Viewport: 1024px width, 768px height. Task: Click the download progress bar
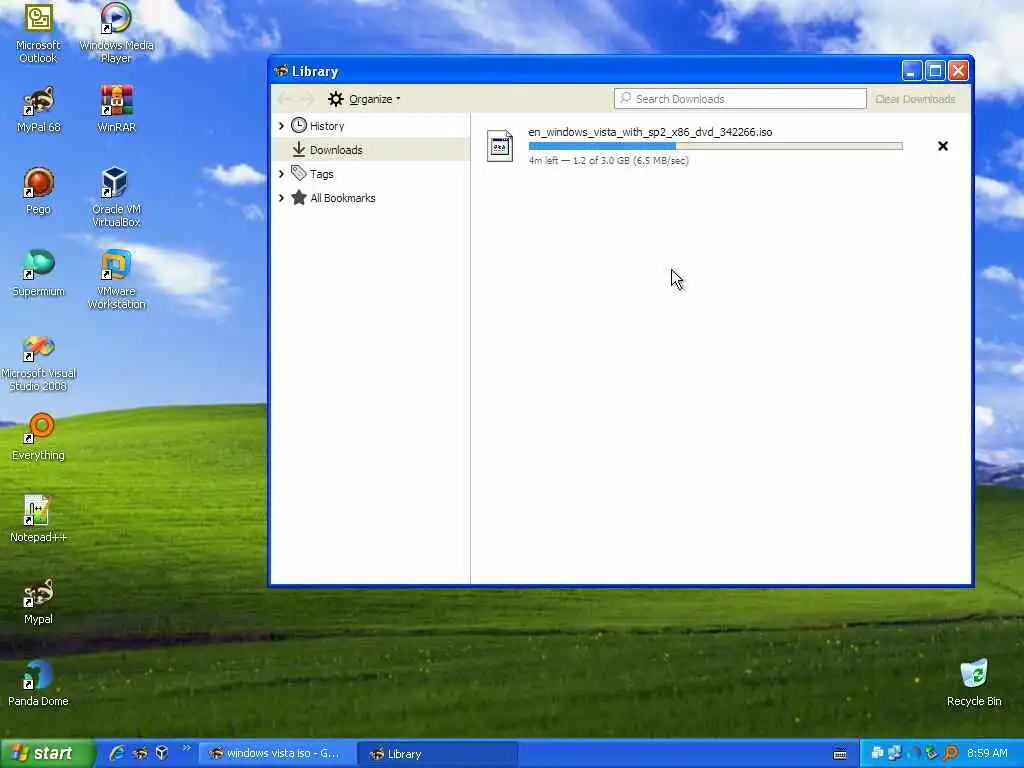[716, 146]
